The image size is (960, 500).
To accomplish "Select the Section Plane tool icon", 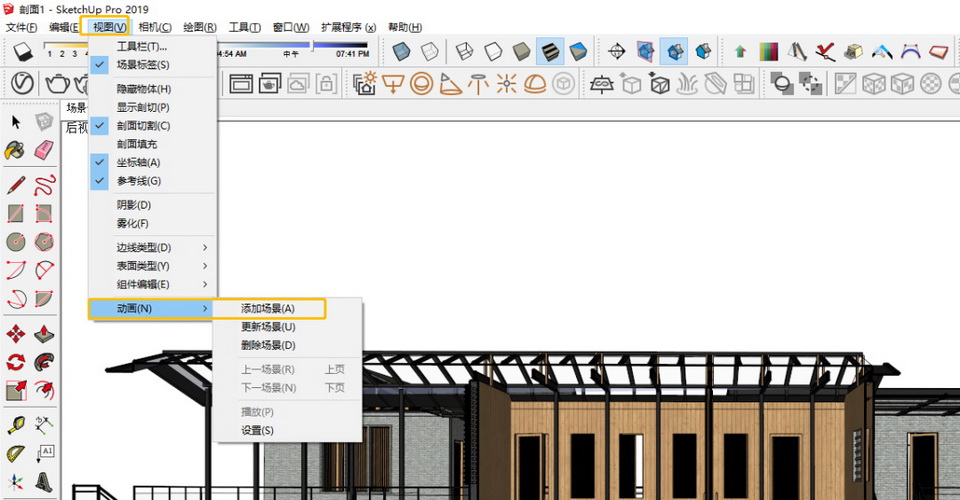I will click(x=617, y=50).
